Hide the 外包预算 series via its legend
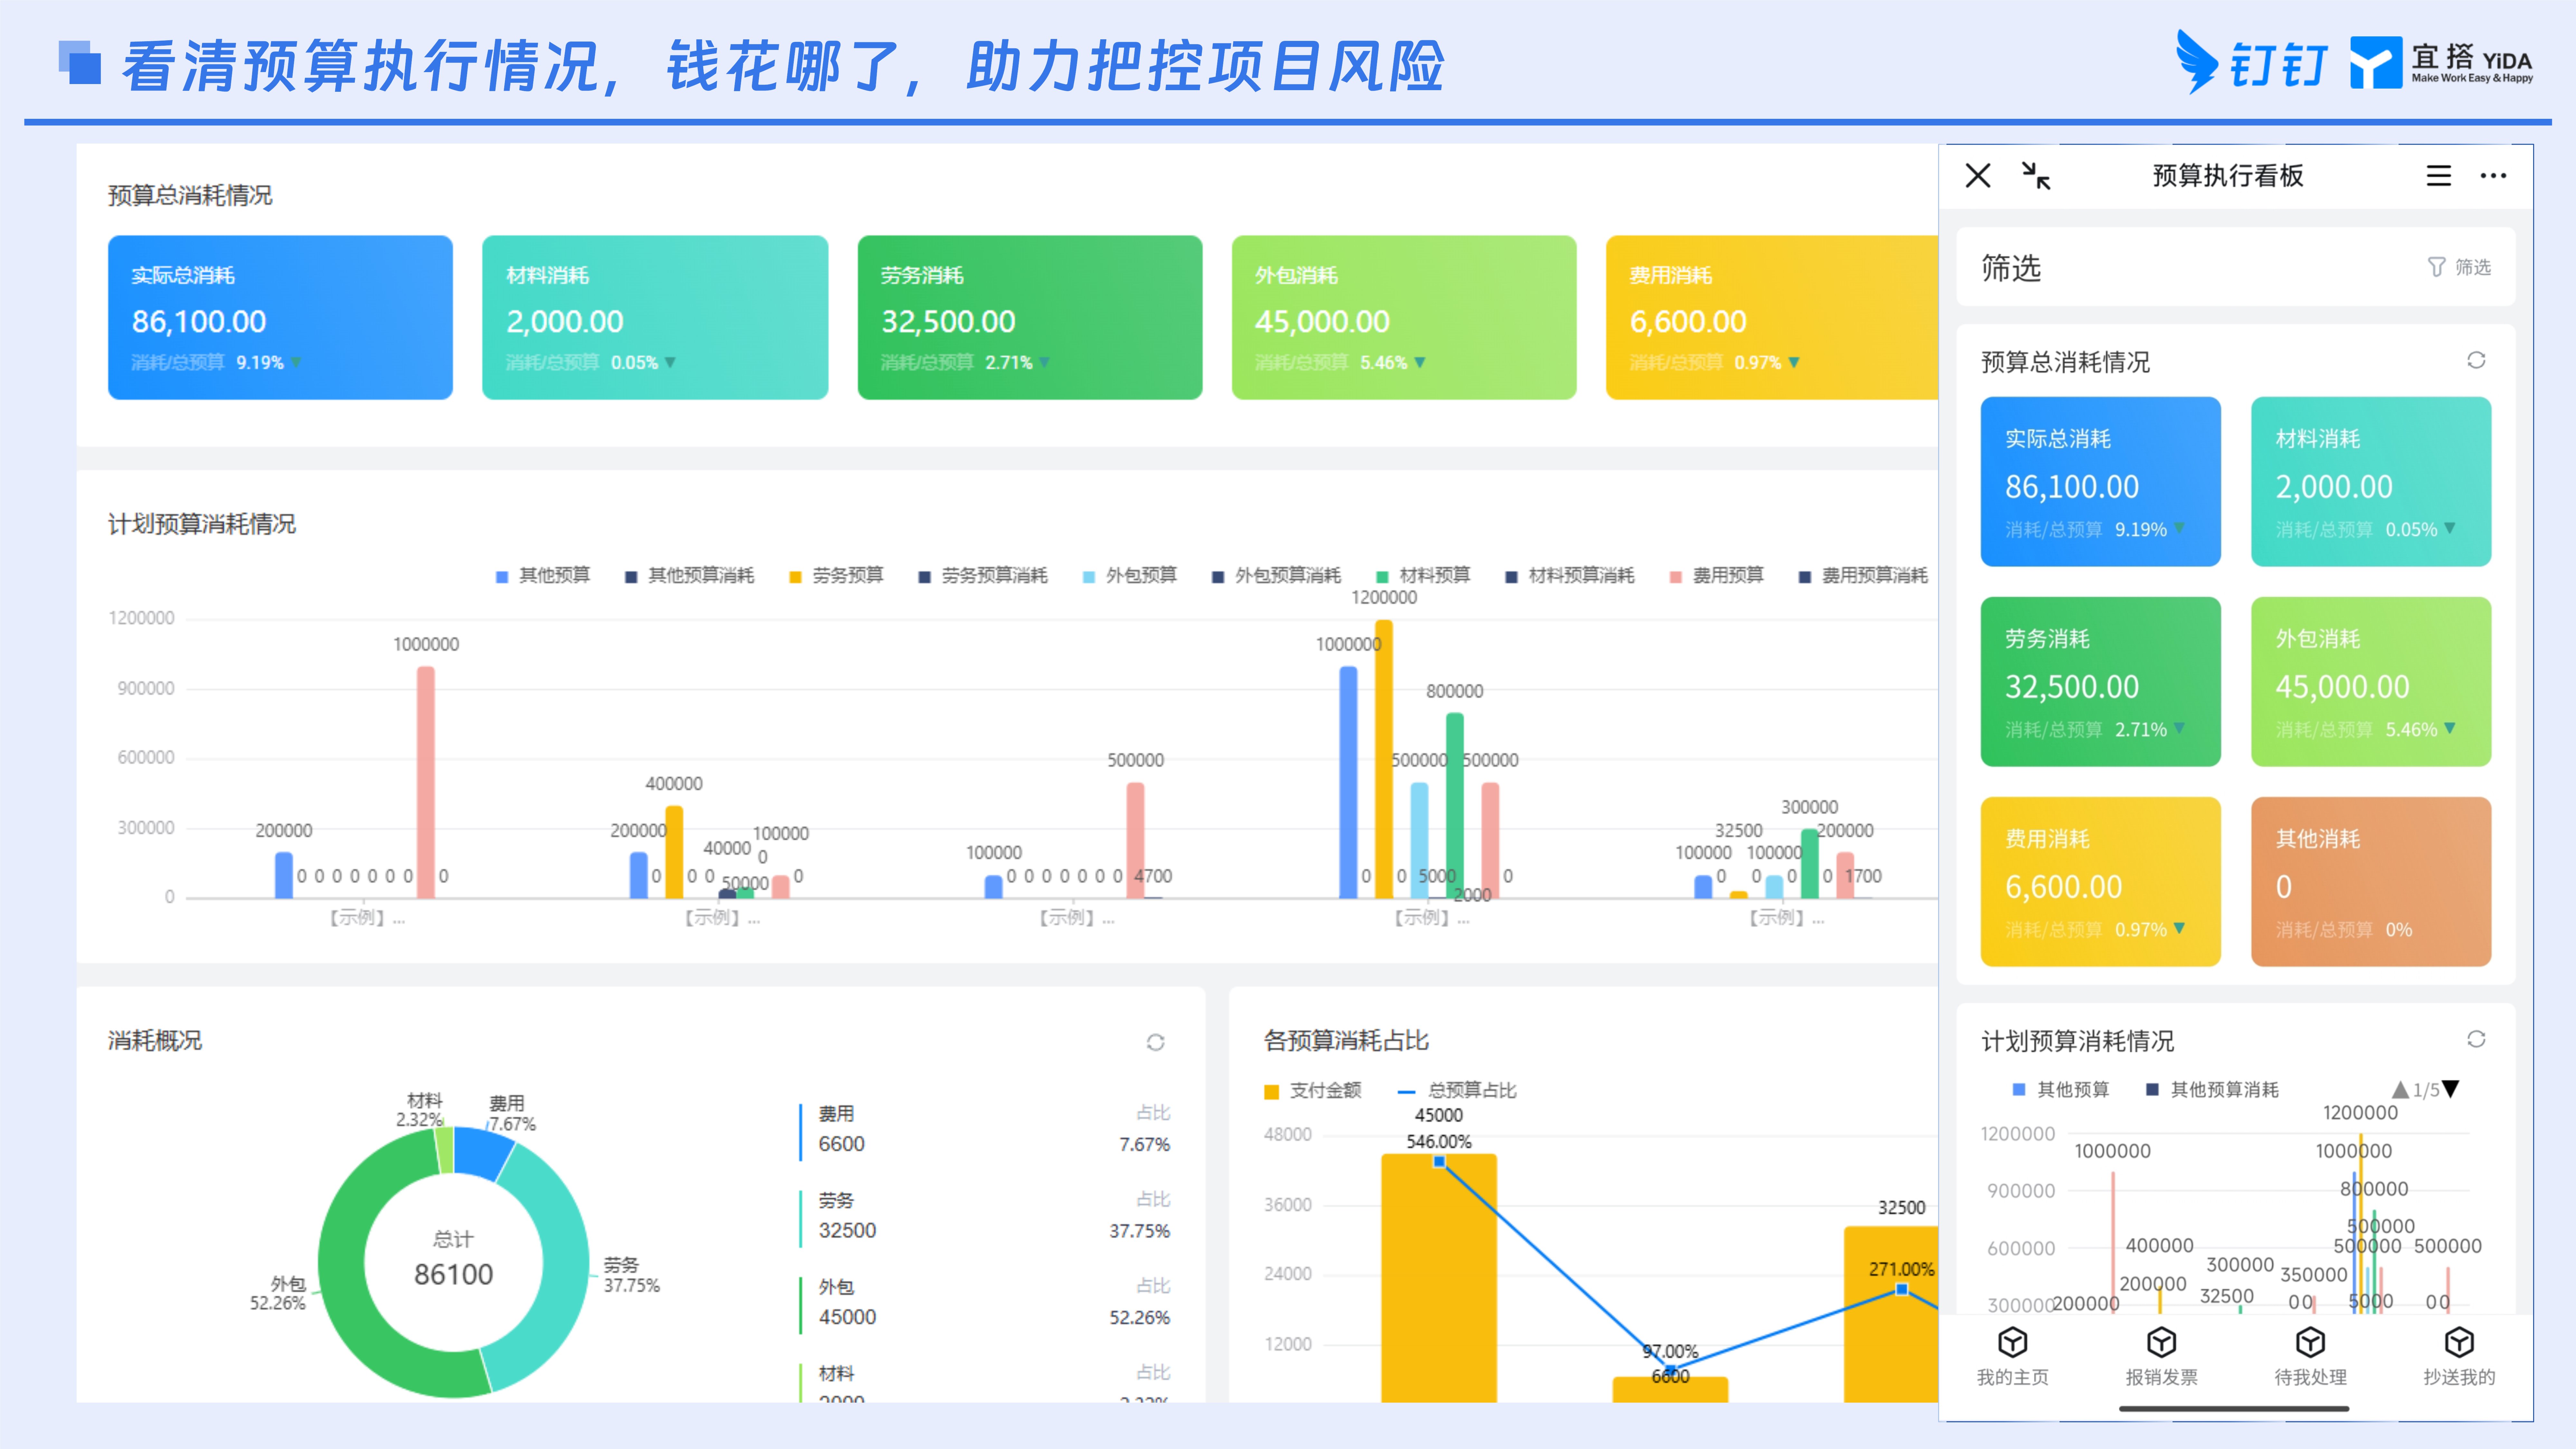The height and width of the screenshot is (1449, 2576). pos(1130,576)
